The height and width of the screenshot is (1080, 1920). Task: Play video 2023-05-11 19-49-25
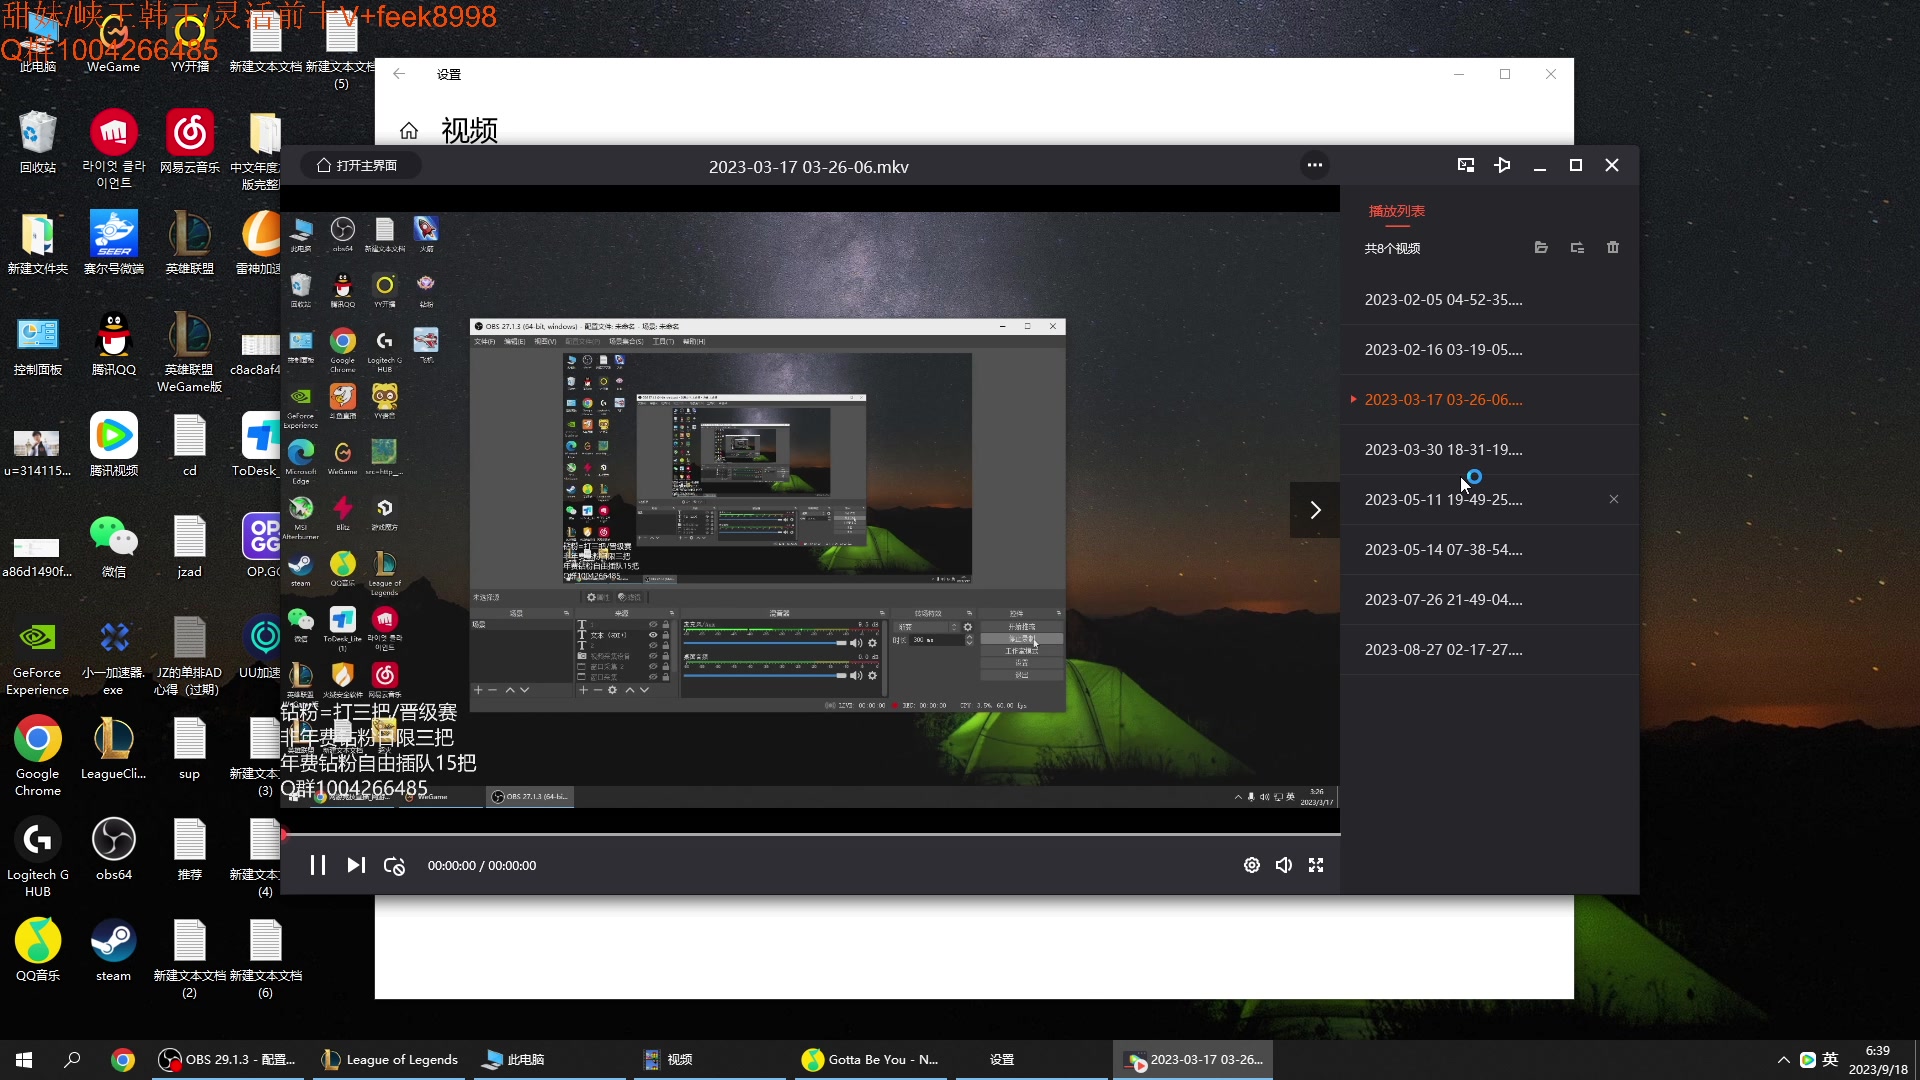point(1490,500)
